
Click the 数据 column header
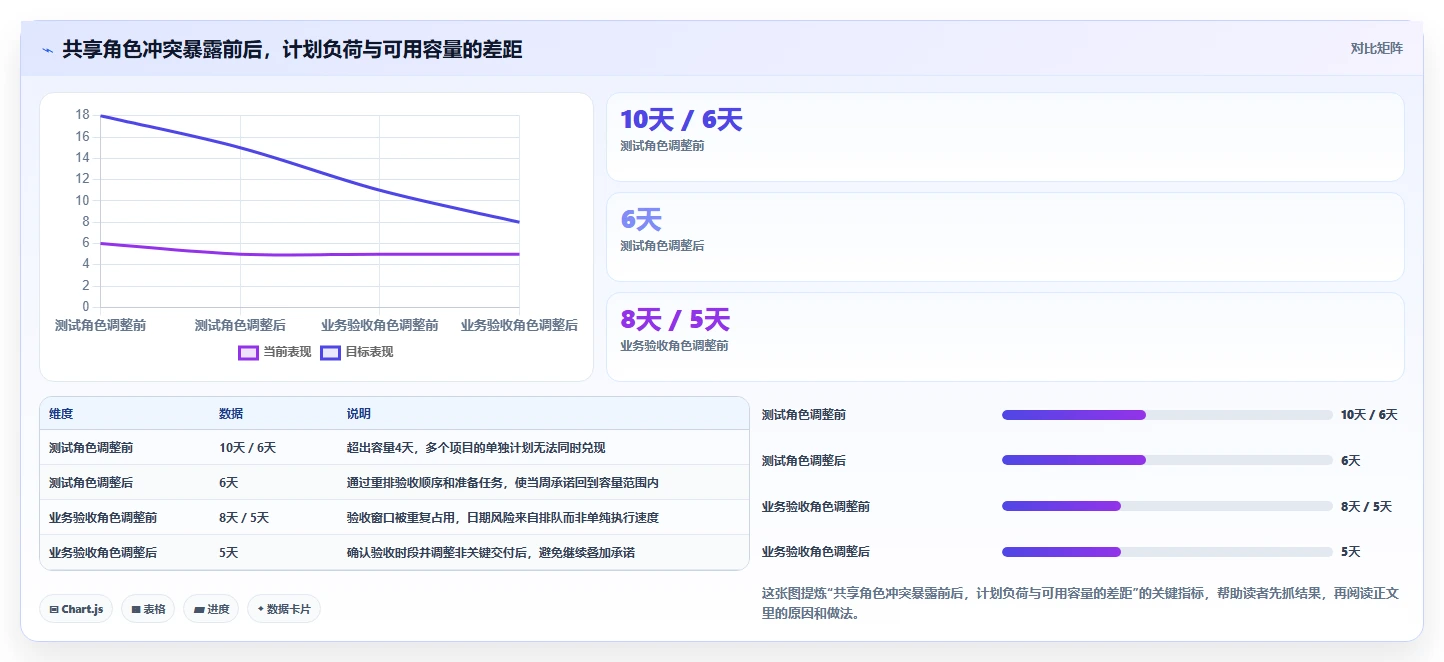pos(231,414)
